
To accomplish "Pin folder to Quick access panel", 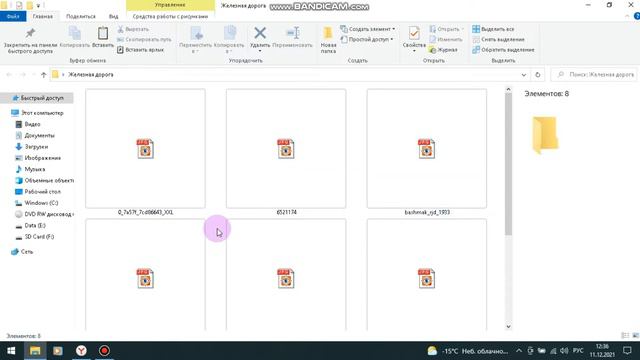I will (x=30, y=41).
